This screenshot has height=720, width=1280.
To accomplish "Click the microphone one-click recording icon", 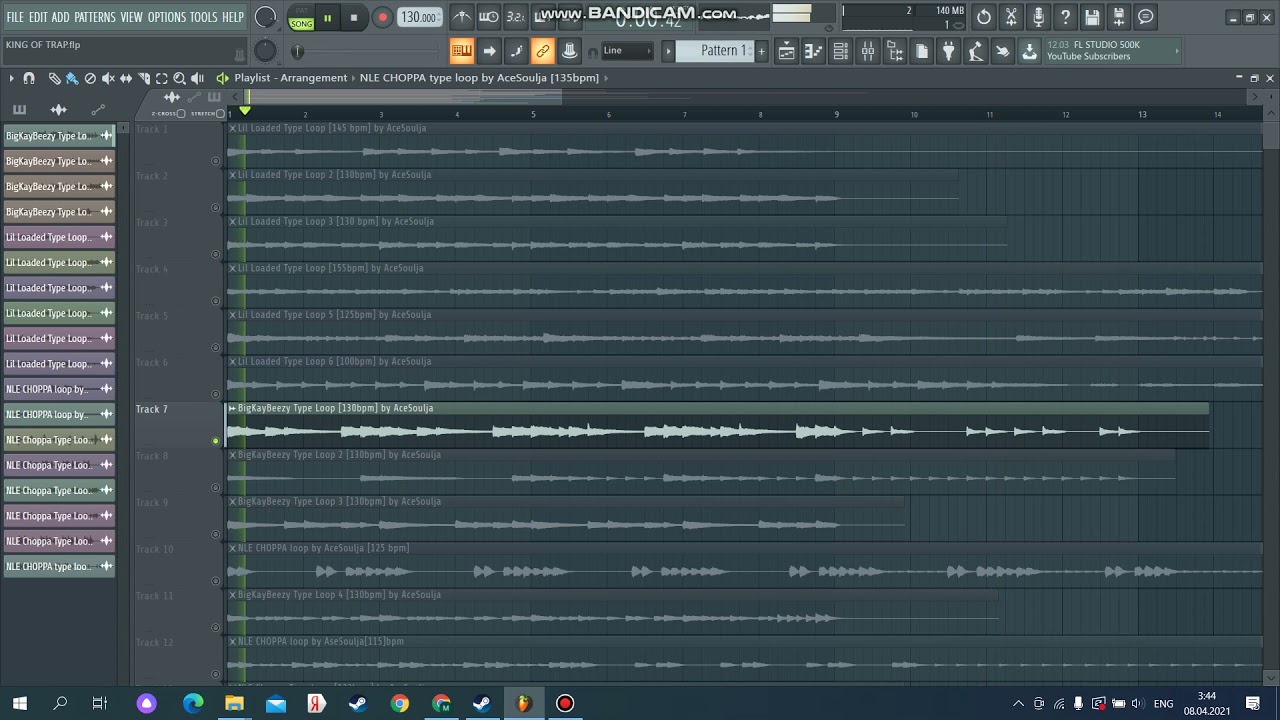I will 1038,17.
